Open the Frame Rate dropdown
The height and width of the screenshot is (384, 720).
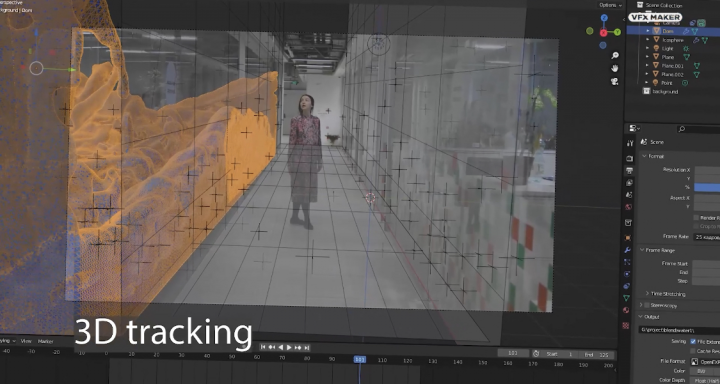706,237
